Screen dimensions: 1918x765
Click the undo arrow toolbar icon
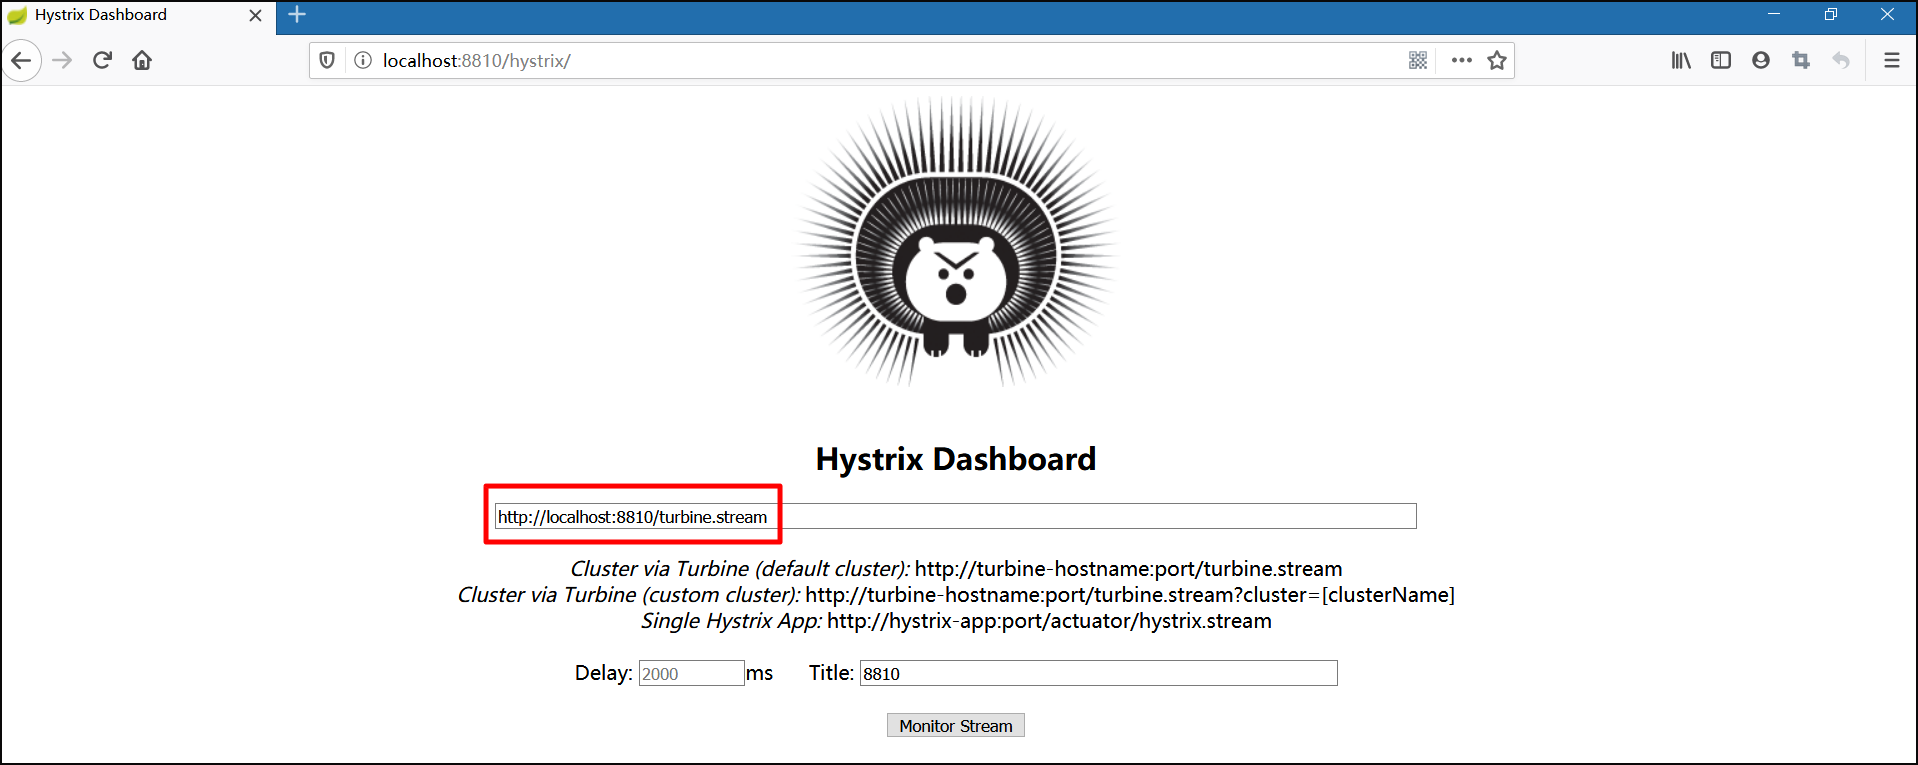1841,61
